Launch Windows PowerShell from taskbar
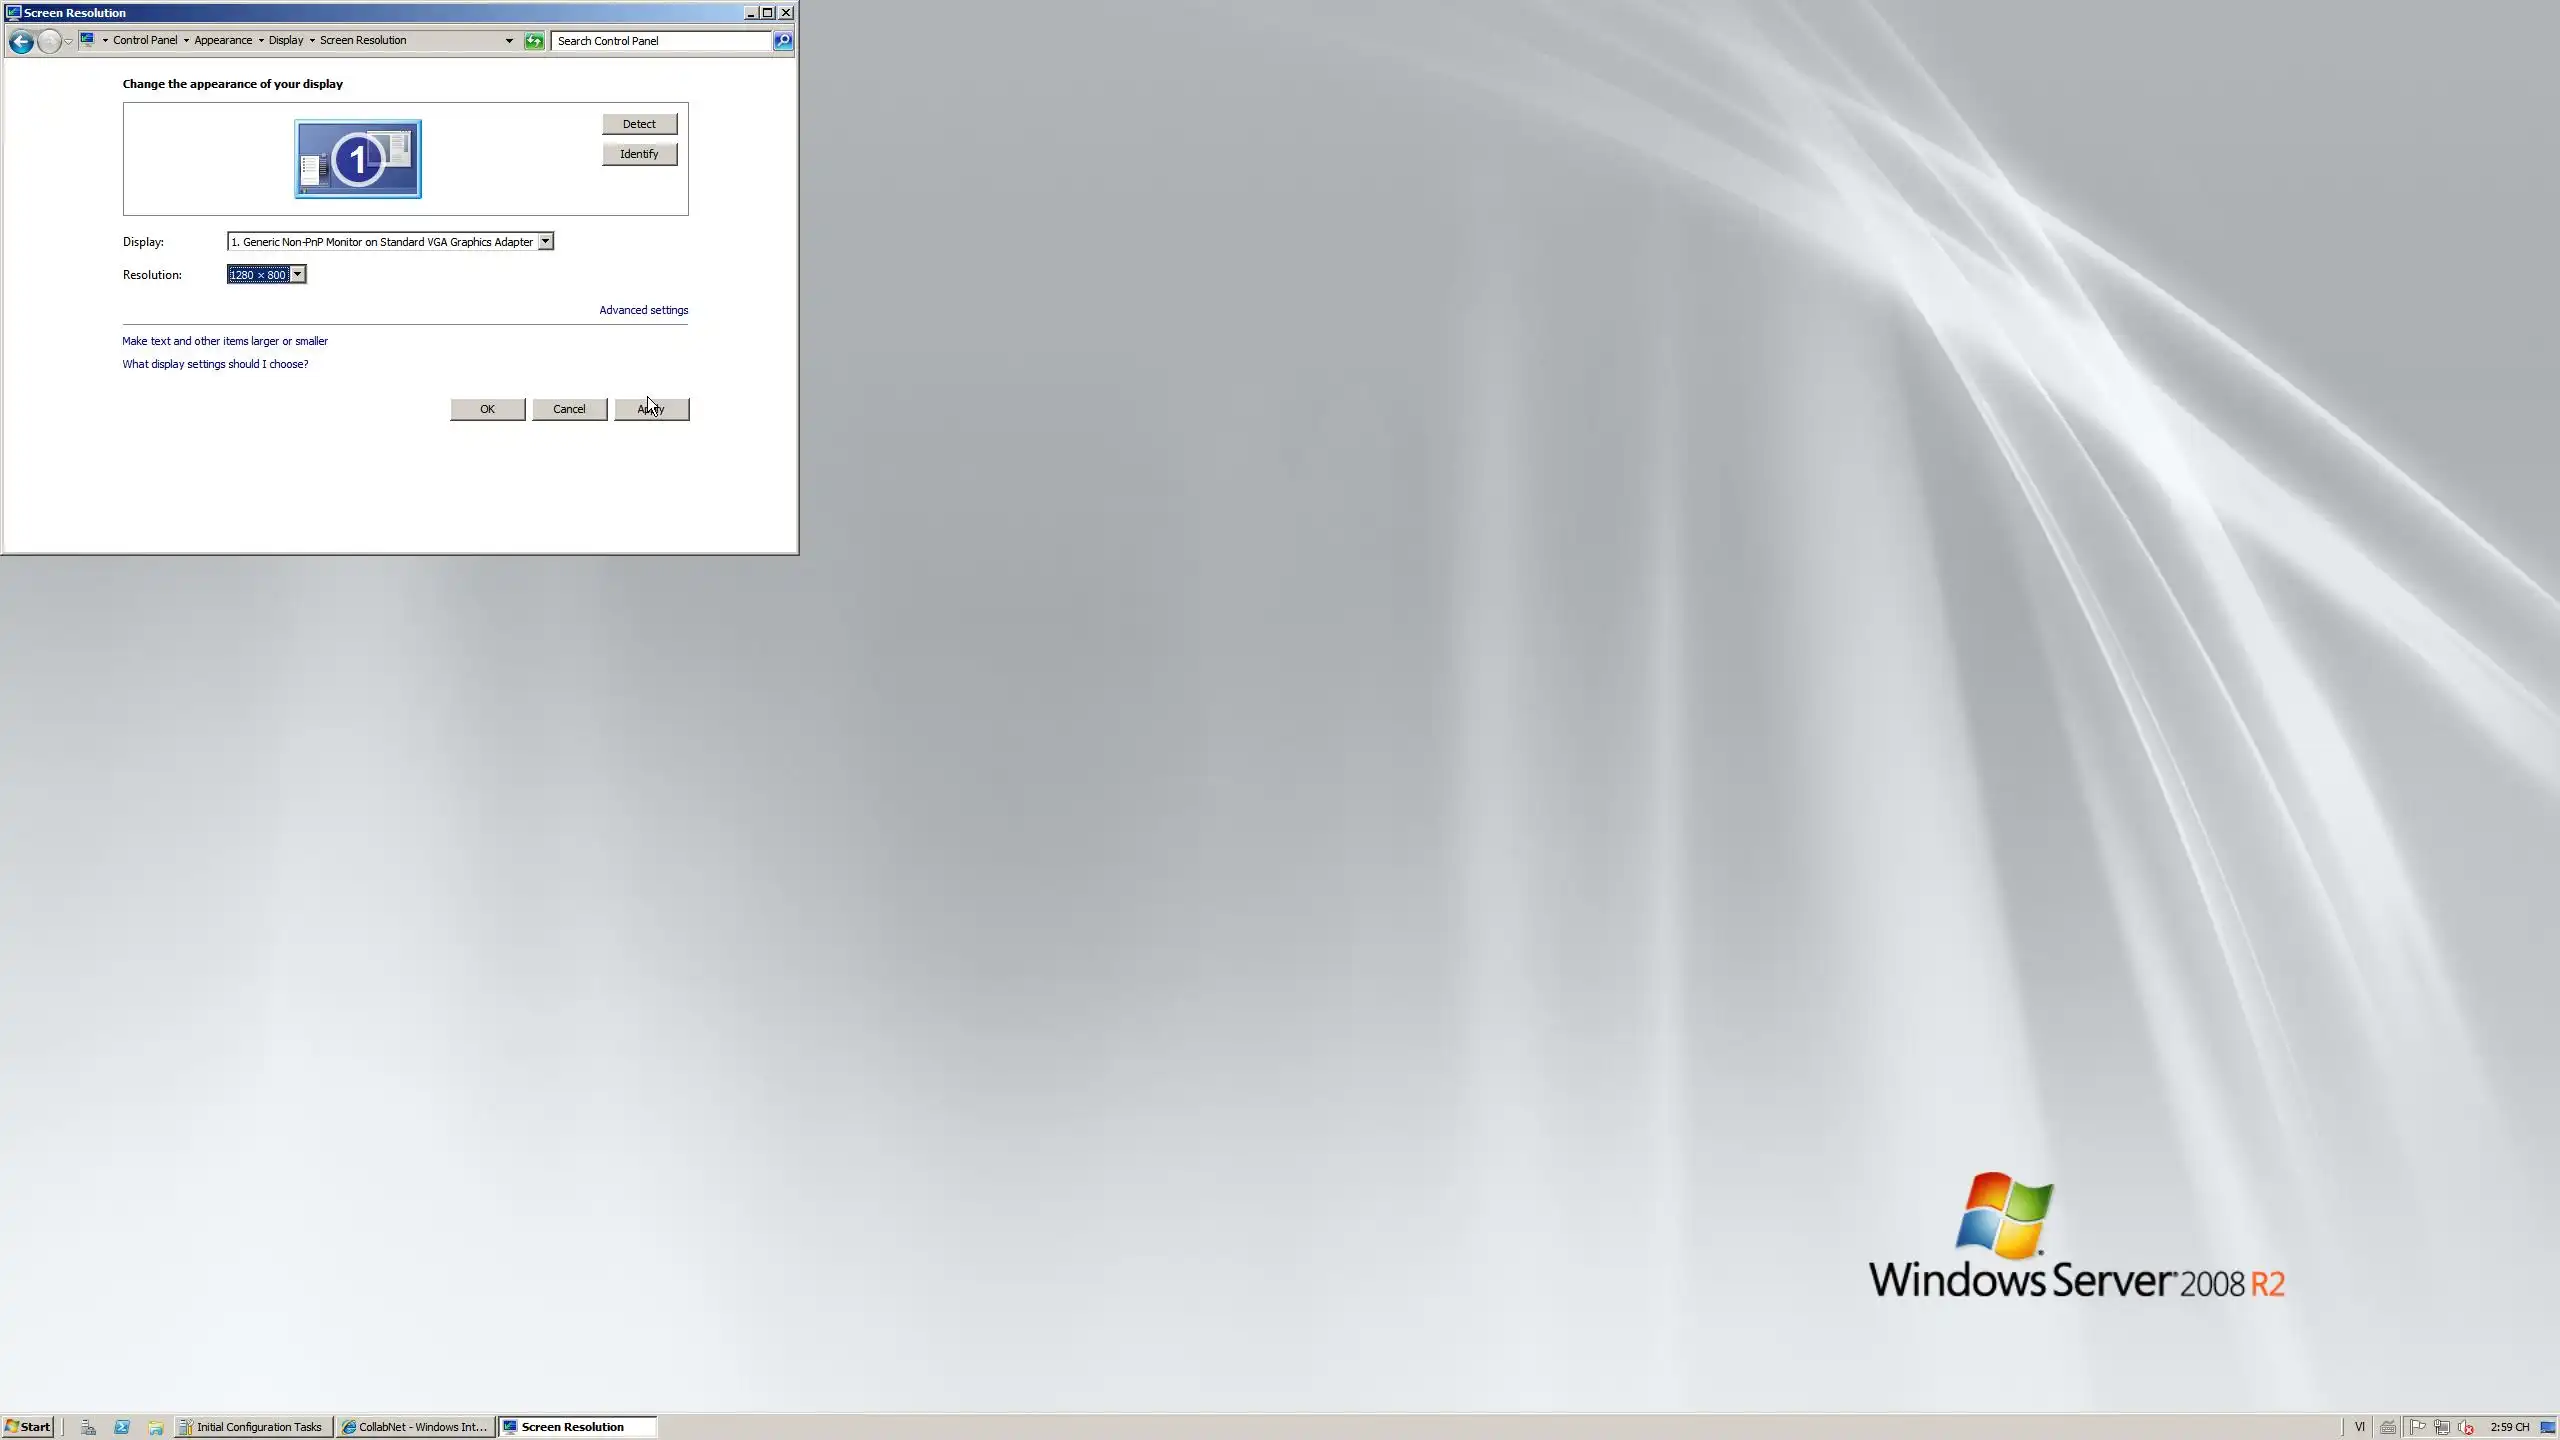 click(122, 1427)
